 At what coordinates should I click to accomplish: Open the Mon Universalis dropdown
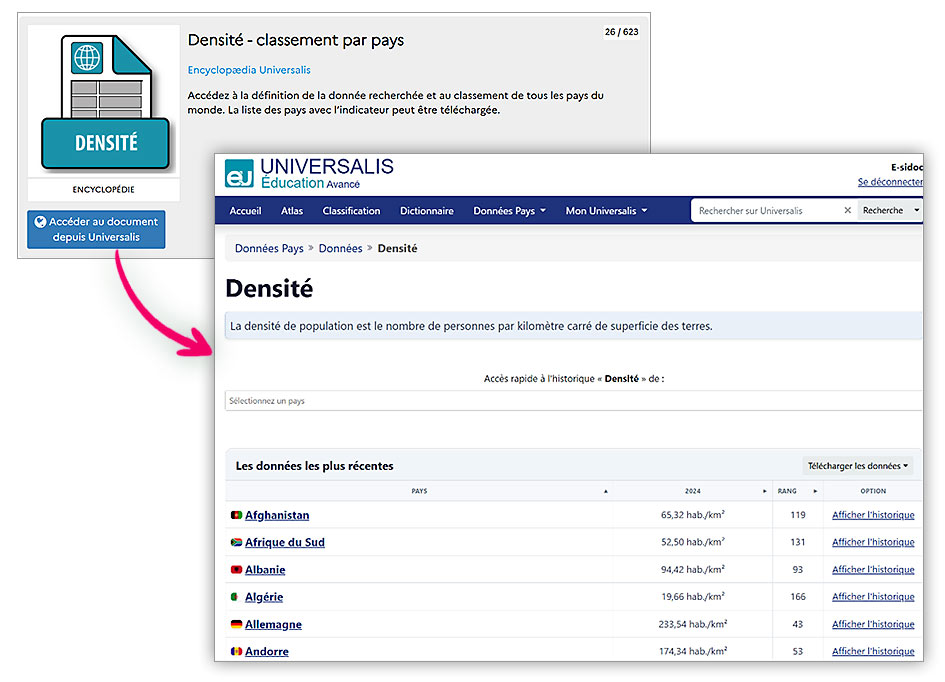(x=606, y=211)
